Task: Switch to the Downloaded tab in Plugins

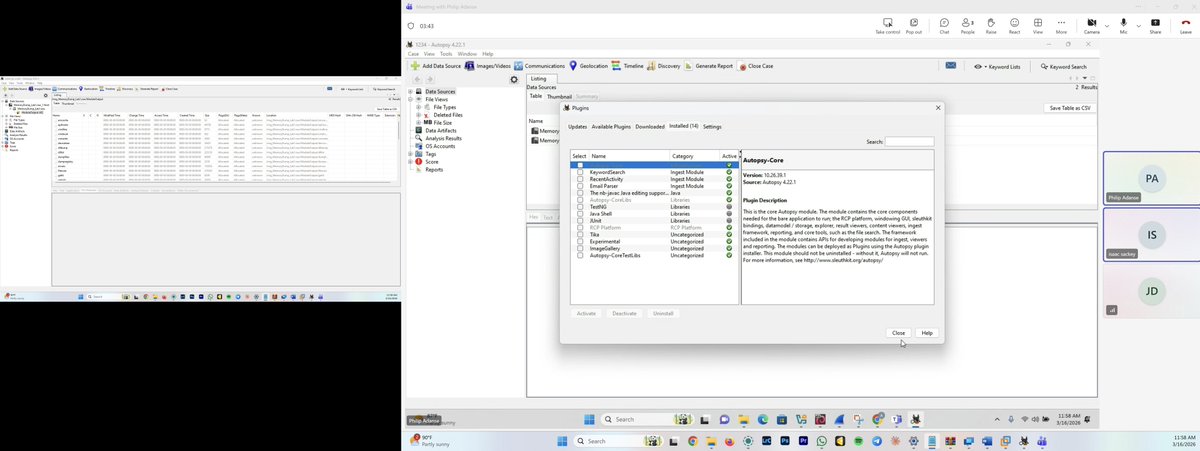Action: [650, 127]
